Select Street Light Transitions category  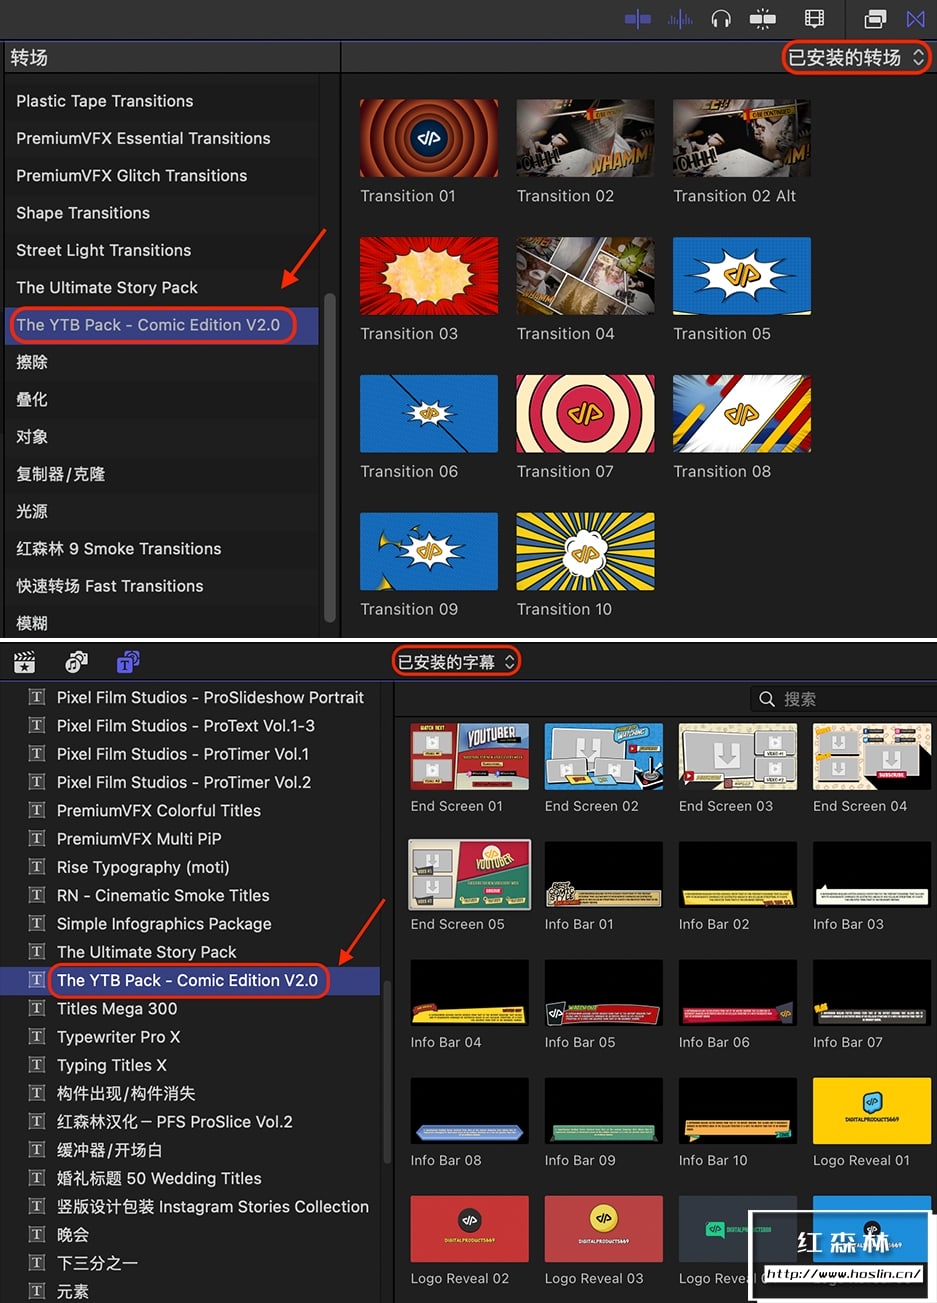104,250
